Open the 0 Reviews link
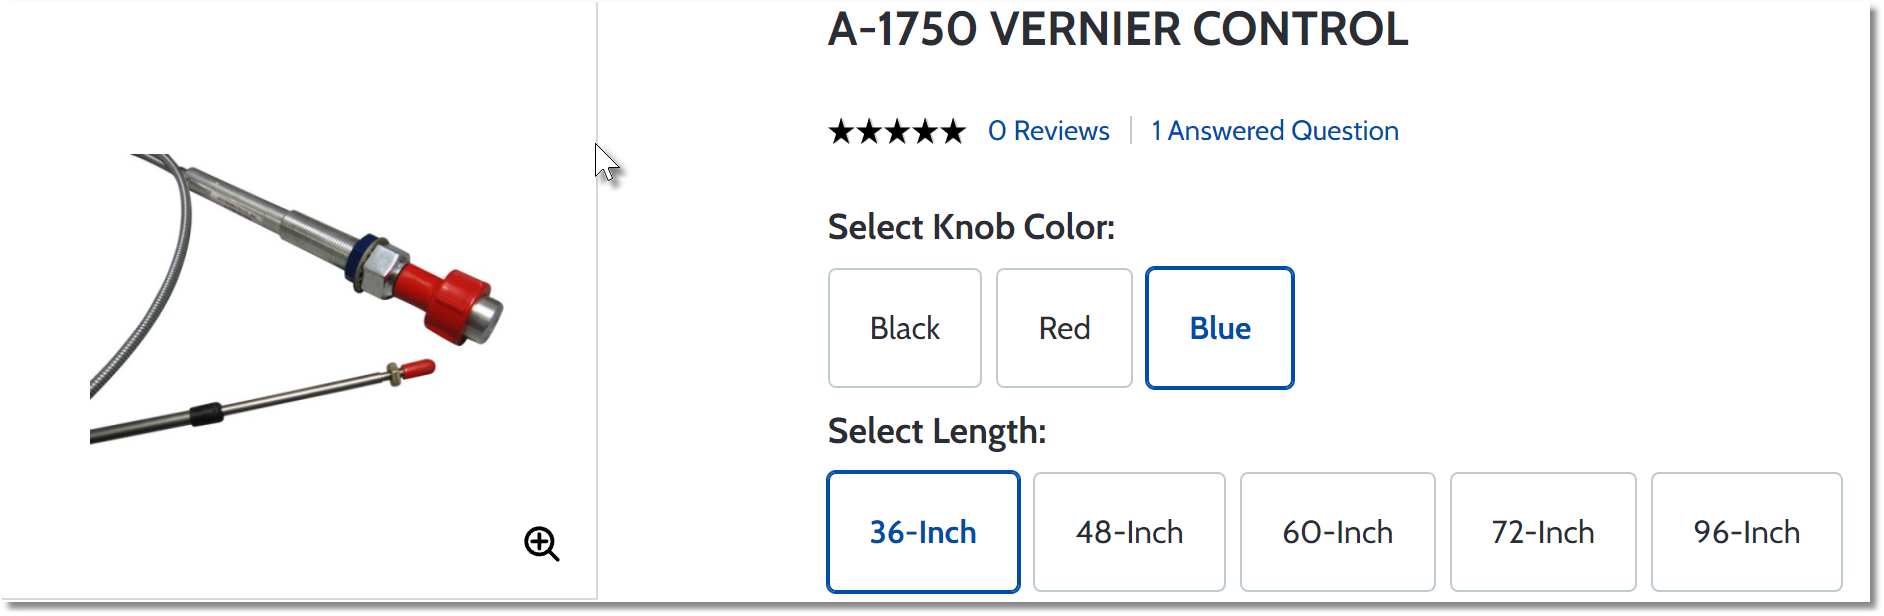1884x616 pixels. pos(1049,131)
